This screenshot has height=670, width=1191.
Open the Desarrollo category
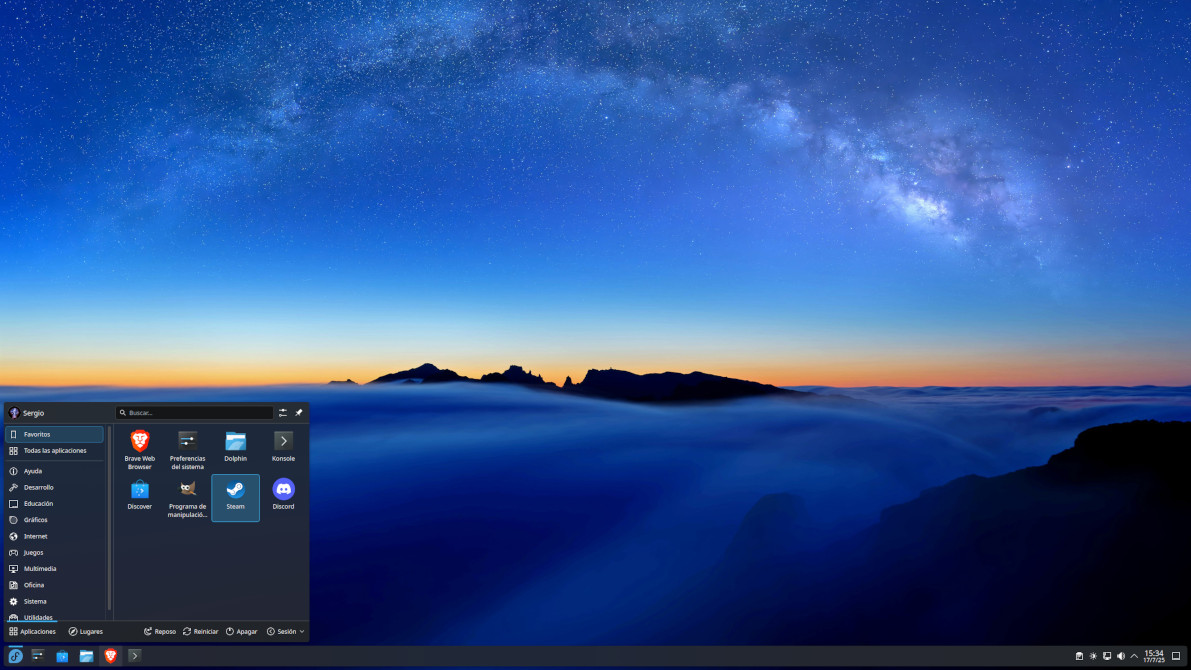click(x=54, y=488)
